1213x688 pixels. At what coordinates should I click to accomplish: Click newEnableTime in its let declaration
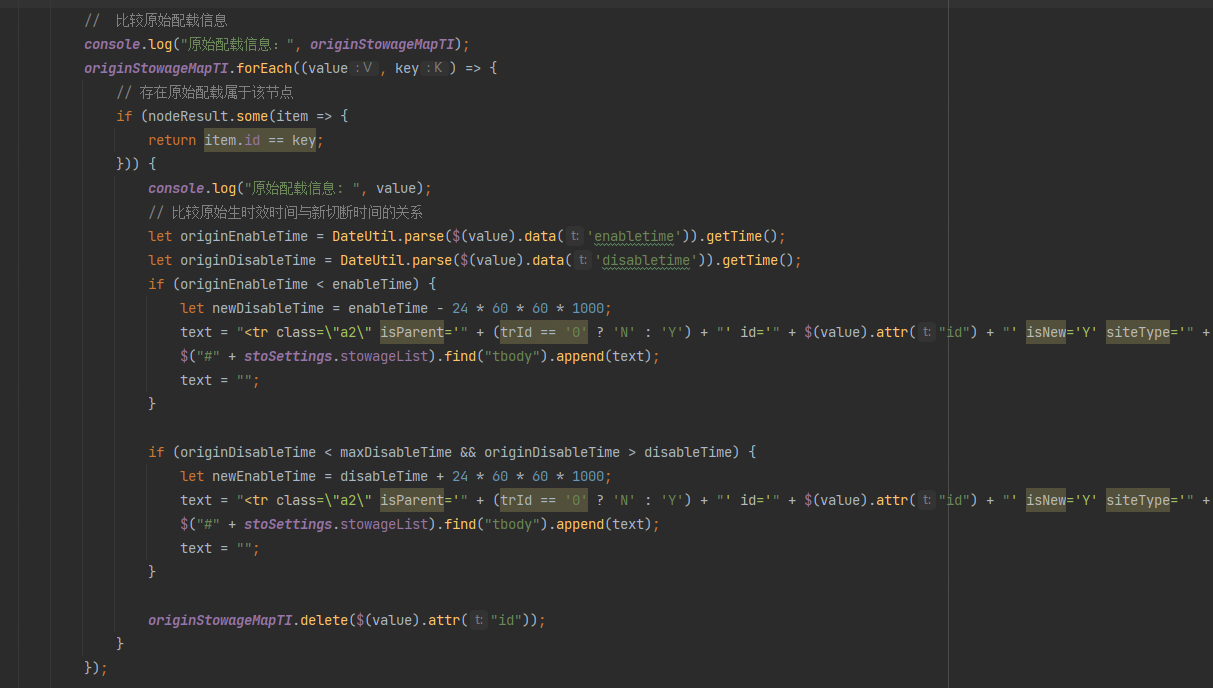264,476
